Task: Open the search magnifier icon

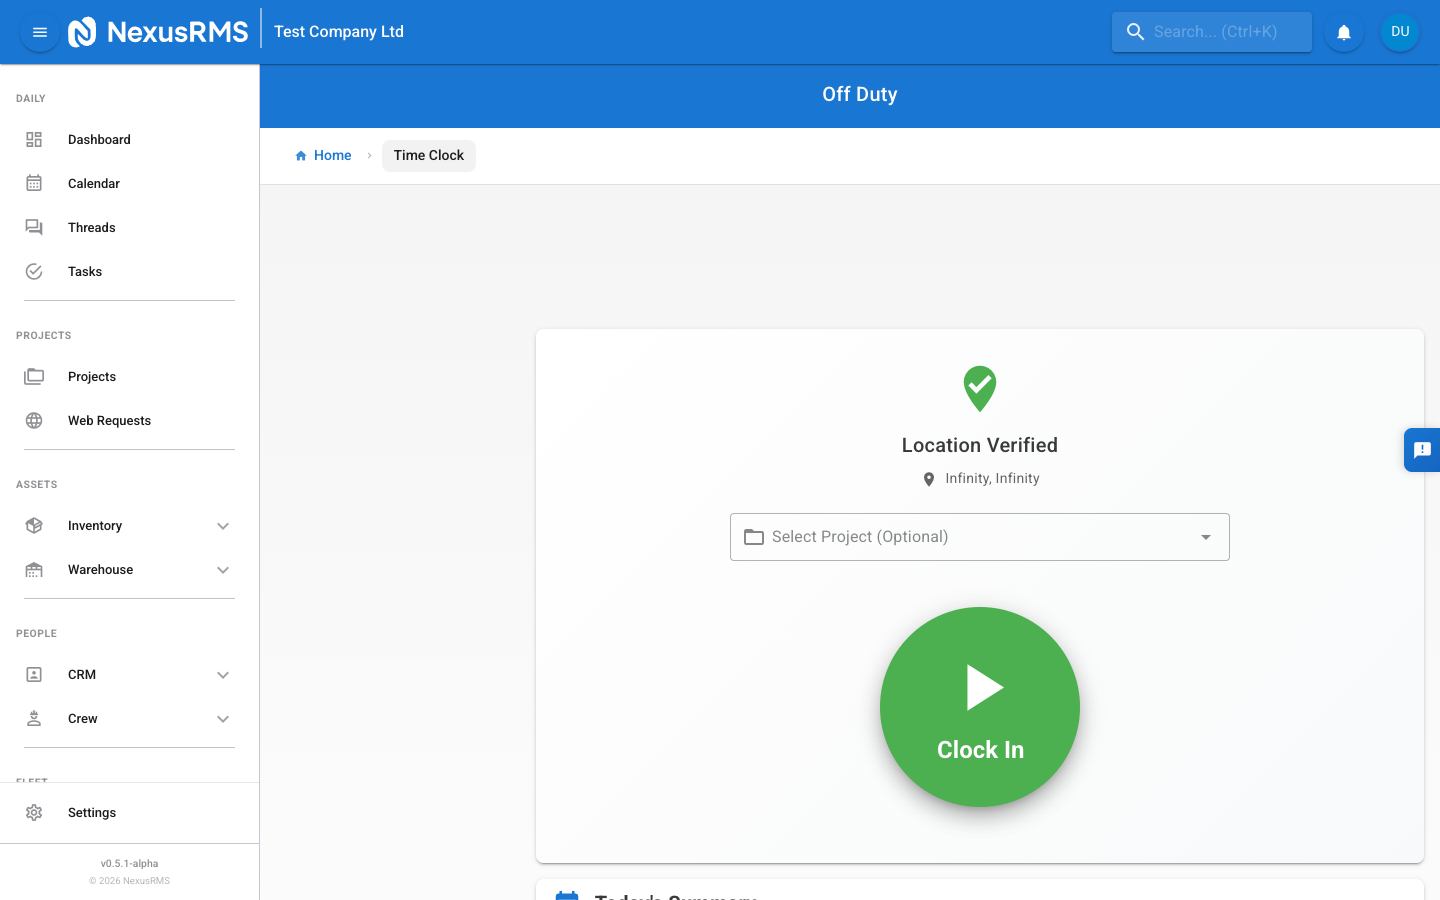Action: [1136, 31]
